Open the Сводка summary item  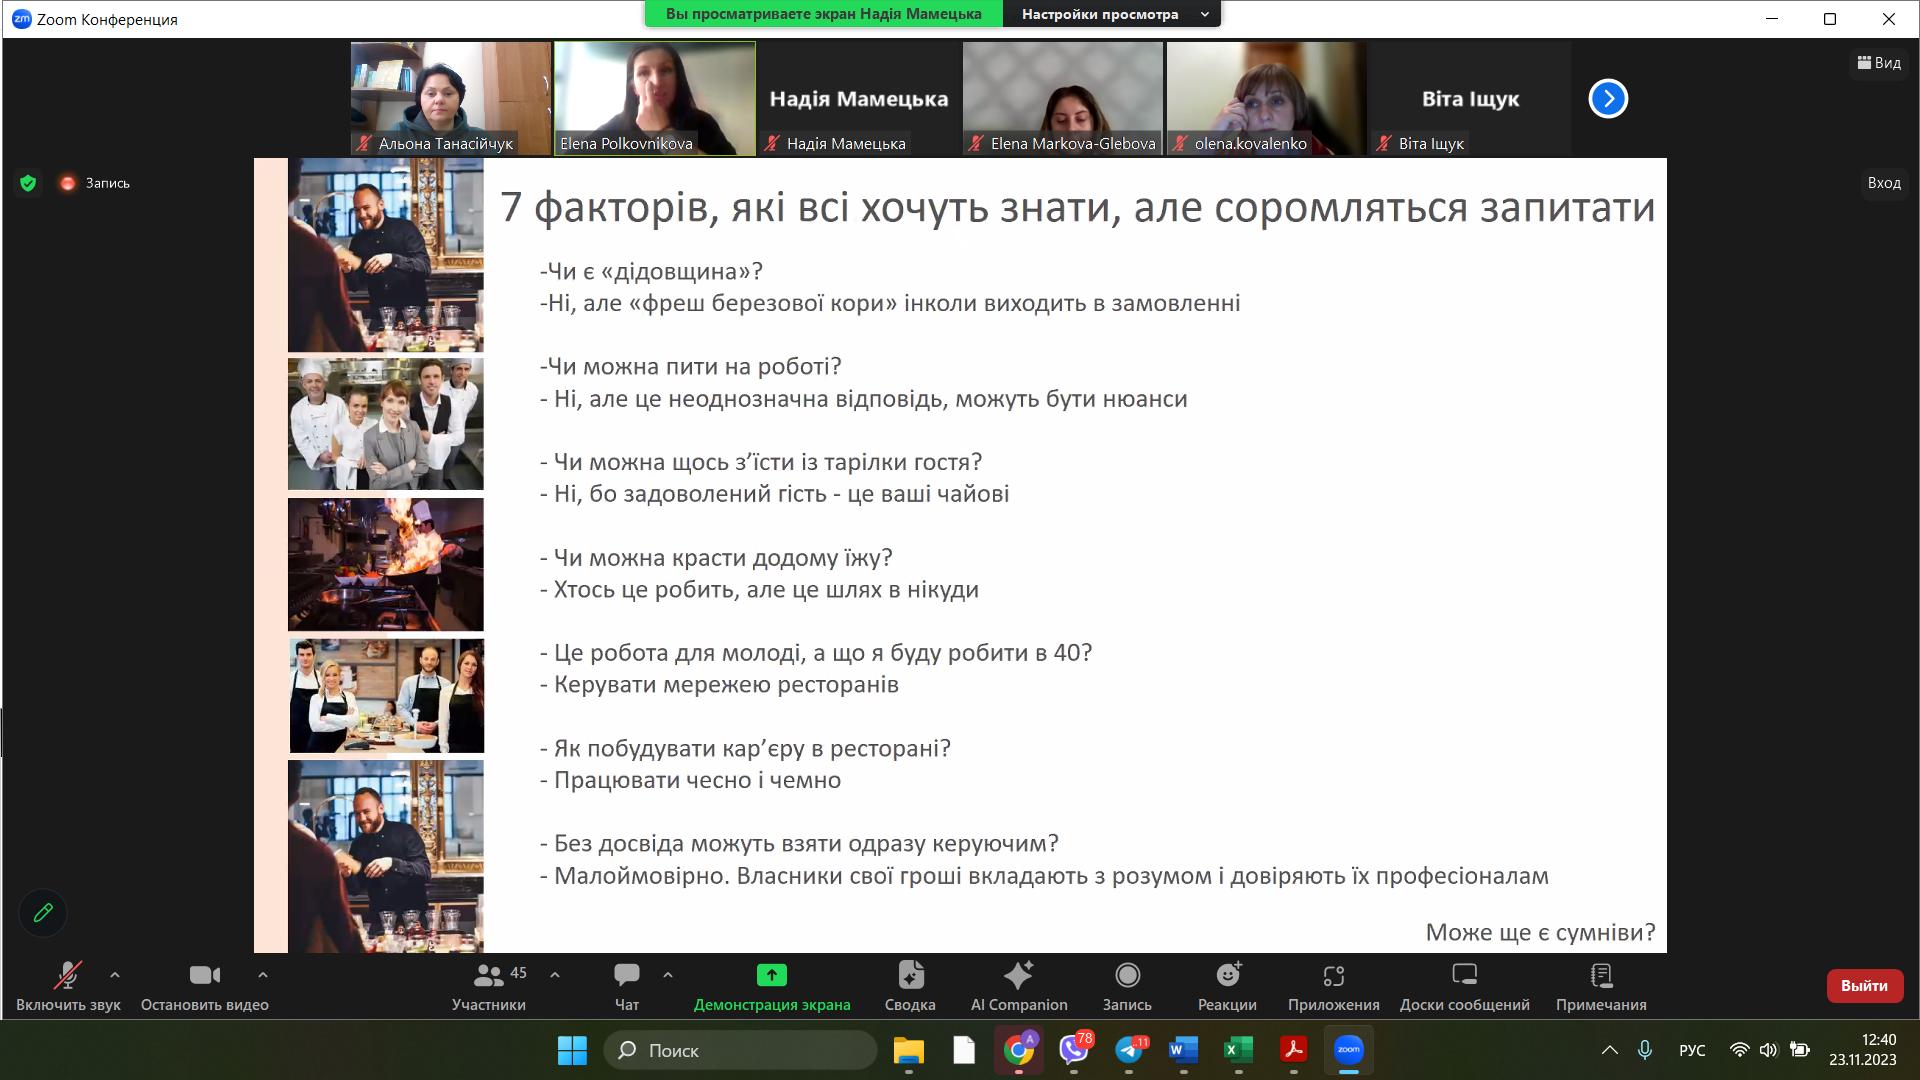[910, 986]
